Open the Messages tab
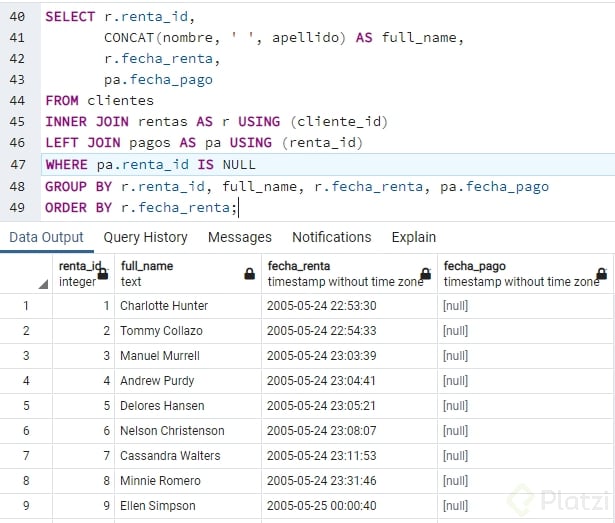 [240, 237]
